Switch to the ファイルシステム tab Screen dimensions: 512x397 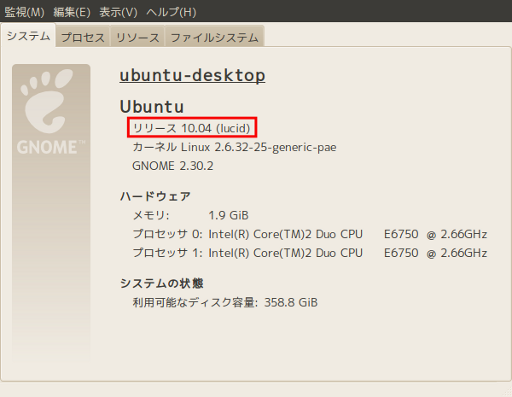coord(214,37)
